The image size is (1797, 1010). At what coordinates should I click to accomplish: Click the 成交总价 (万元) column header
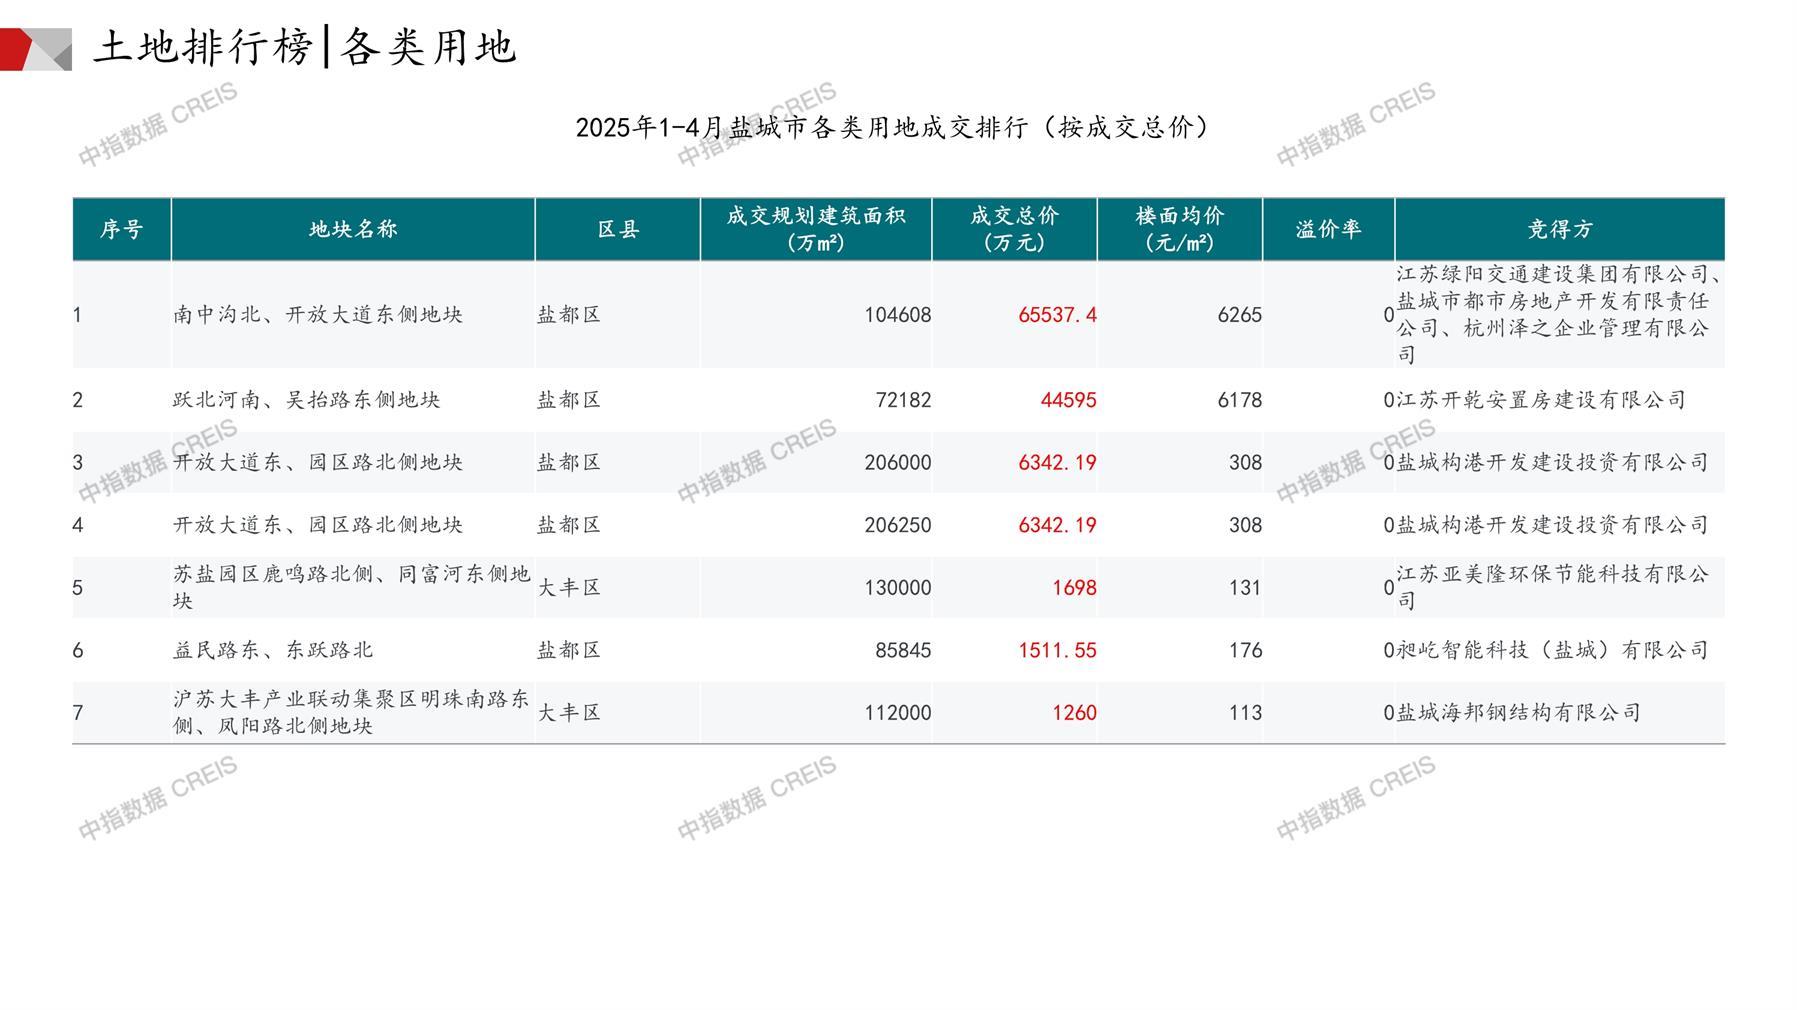pyautogui.click(x=1014, y=229)
